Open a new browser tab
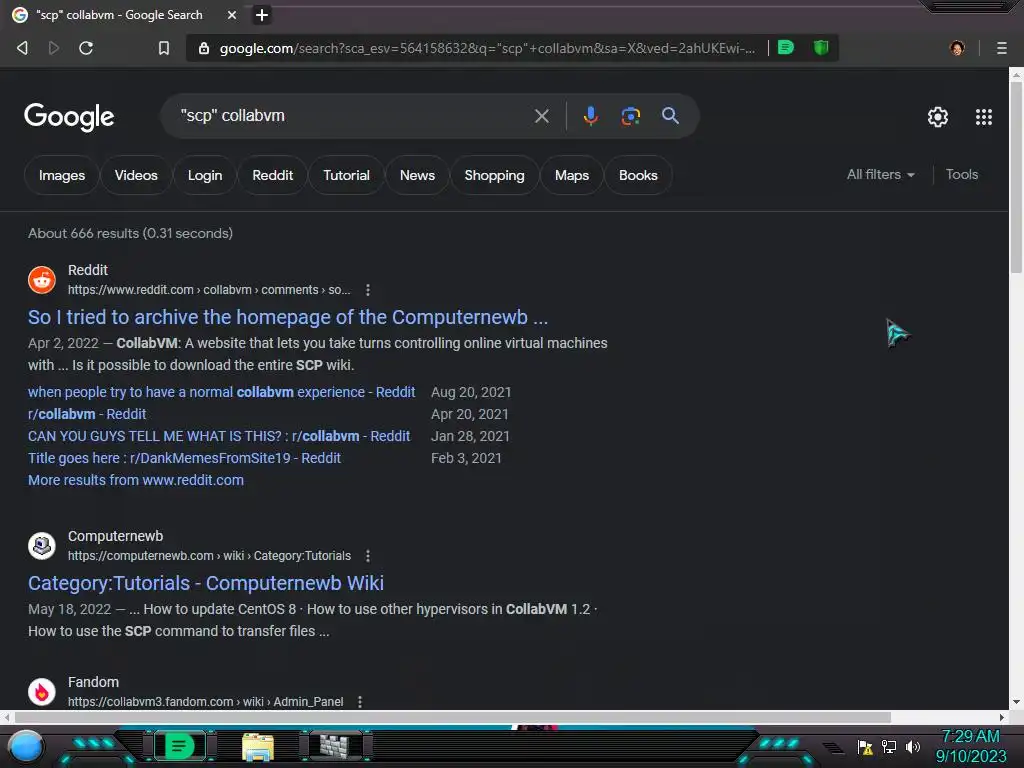 pos(262,15)
